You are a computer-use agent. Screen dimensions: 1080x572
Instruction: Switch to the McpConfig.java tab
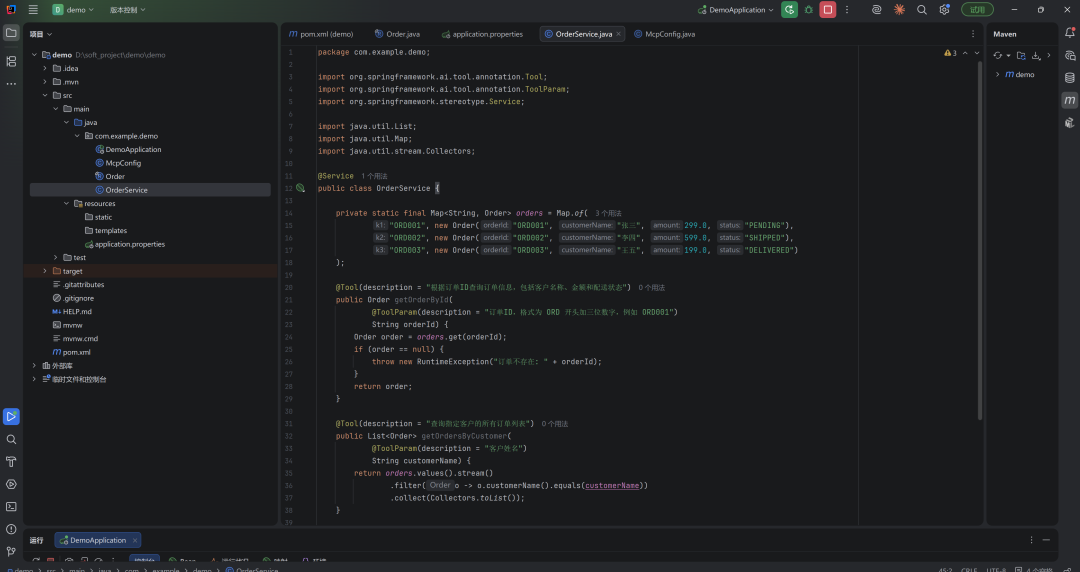[663, 34]
